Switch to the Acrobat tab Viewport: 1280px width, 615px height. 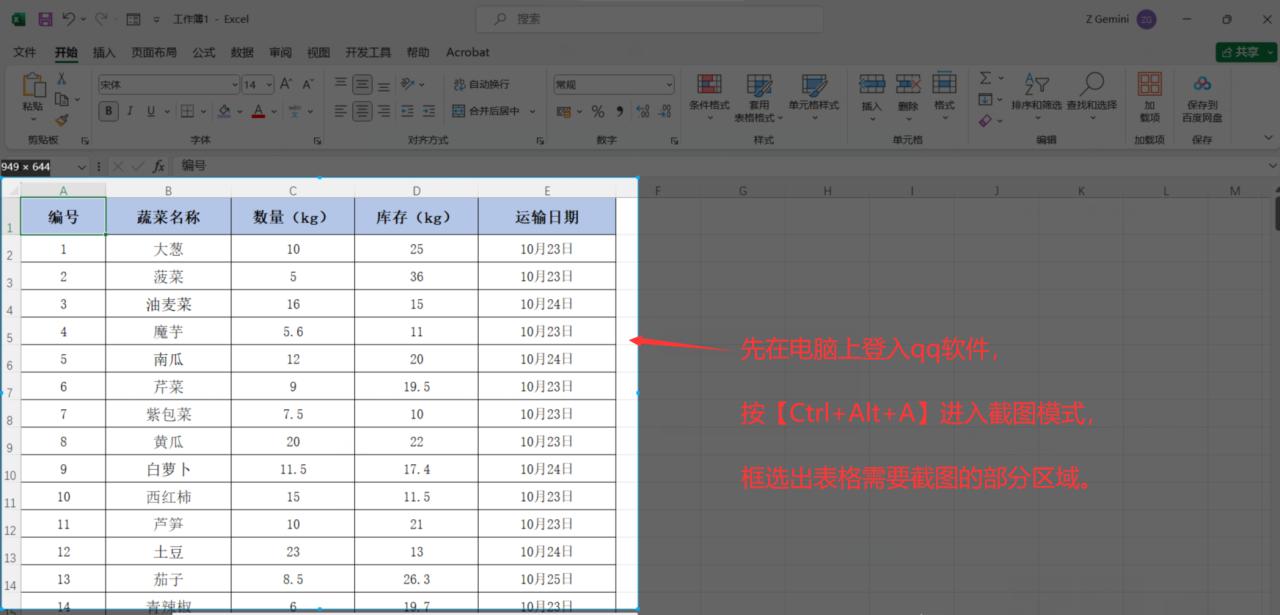pyautogui.click(x=468, y=52)
